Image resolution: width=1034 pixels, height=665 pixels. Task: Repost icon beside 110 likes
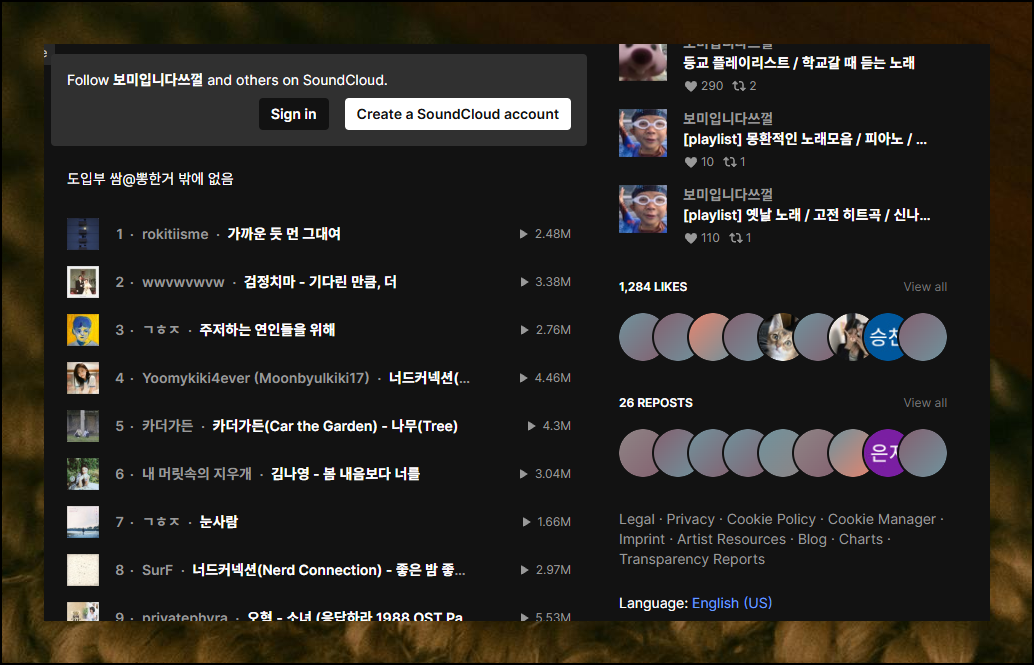pyautogui.click(x=735, y=238)
